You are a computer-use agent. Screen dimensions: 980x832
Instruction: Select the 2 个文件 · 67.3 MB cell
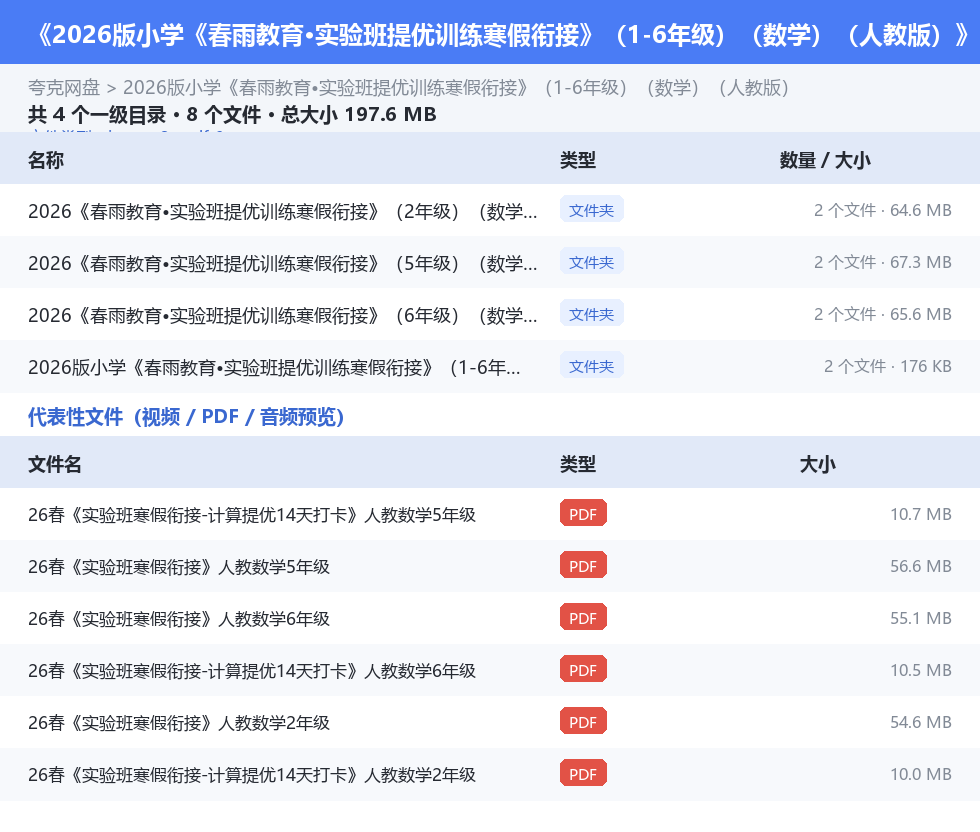point(882,262)
